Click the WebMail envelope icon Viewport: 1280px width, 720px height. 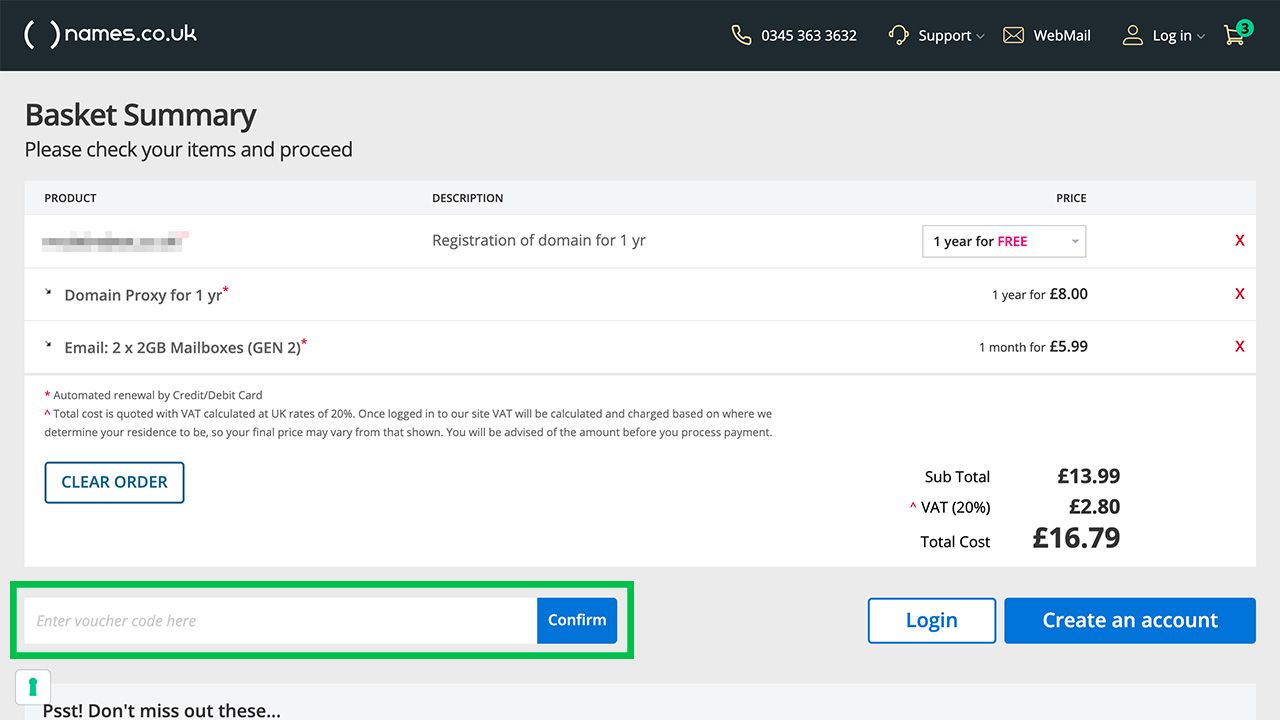(1013, 35)
